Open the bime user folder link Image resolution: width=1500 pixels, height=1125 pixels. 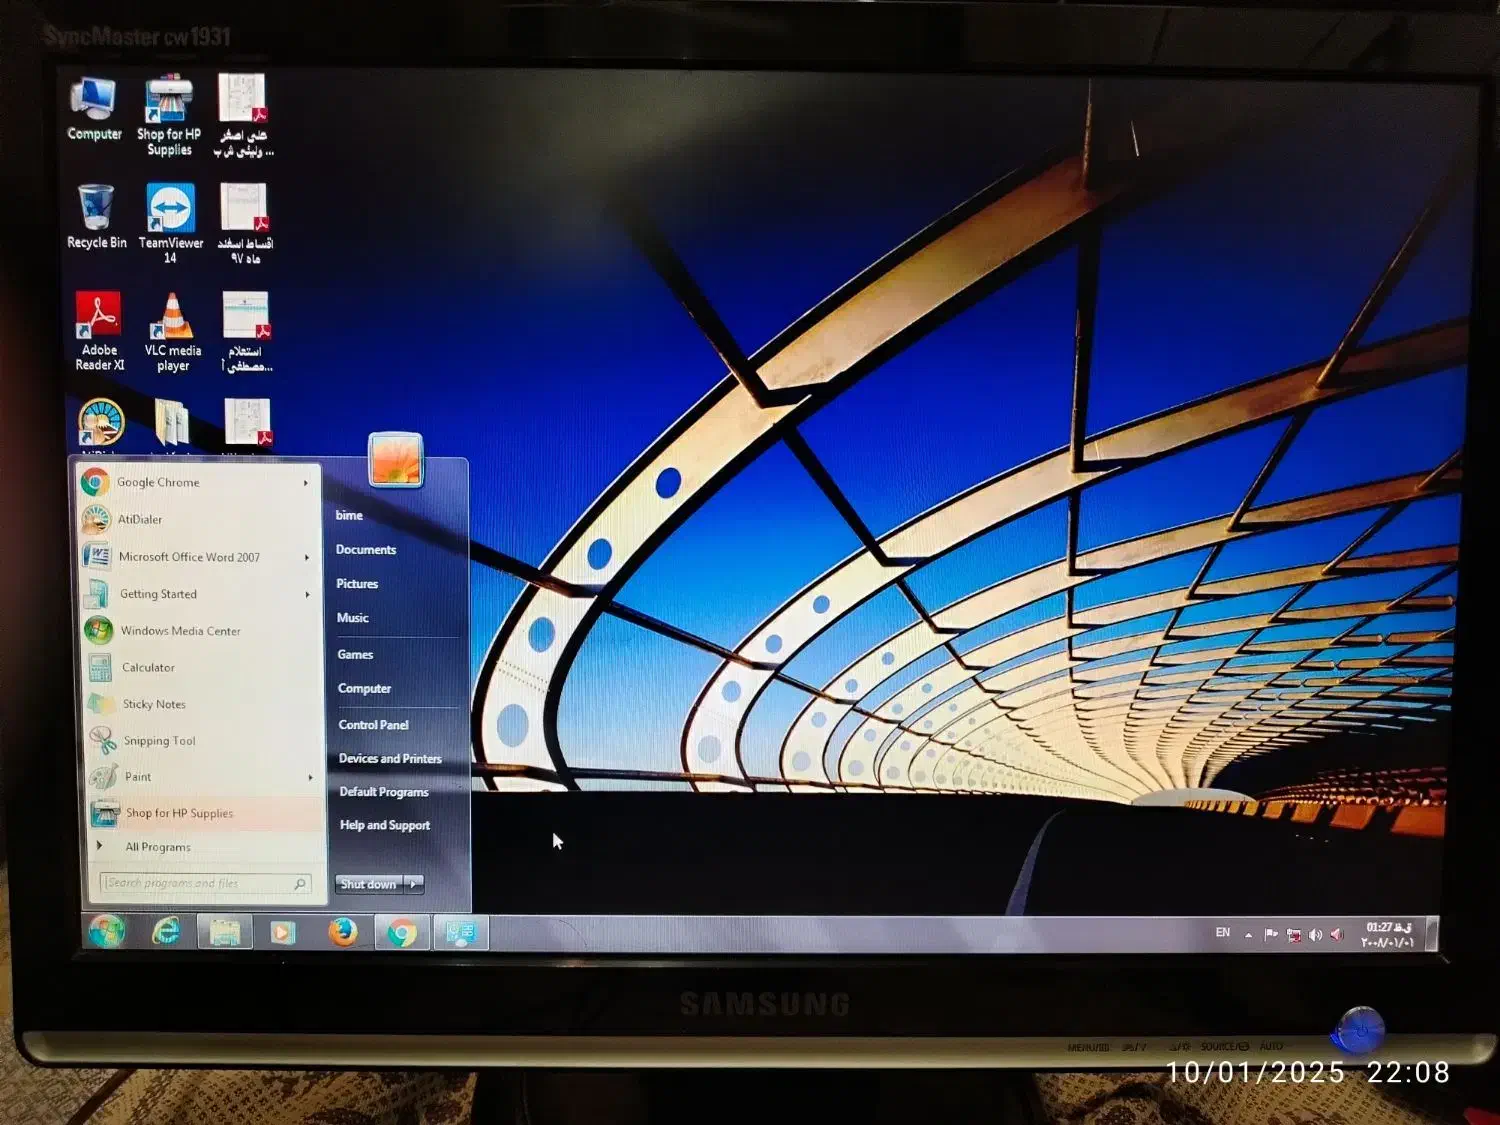(x=349, y=516)
